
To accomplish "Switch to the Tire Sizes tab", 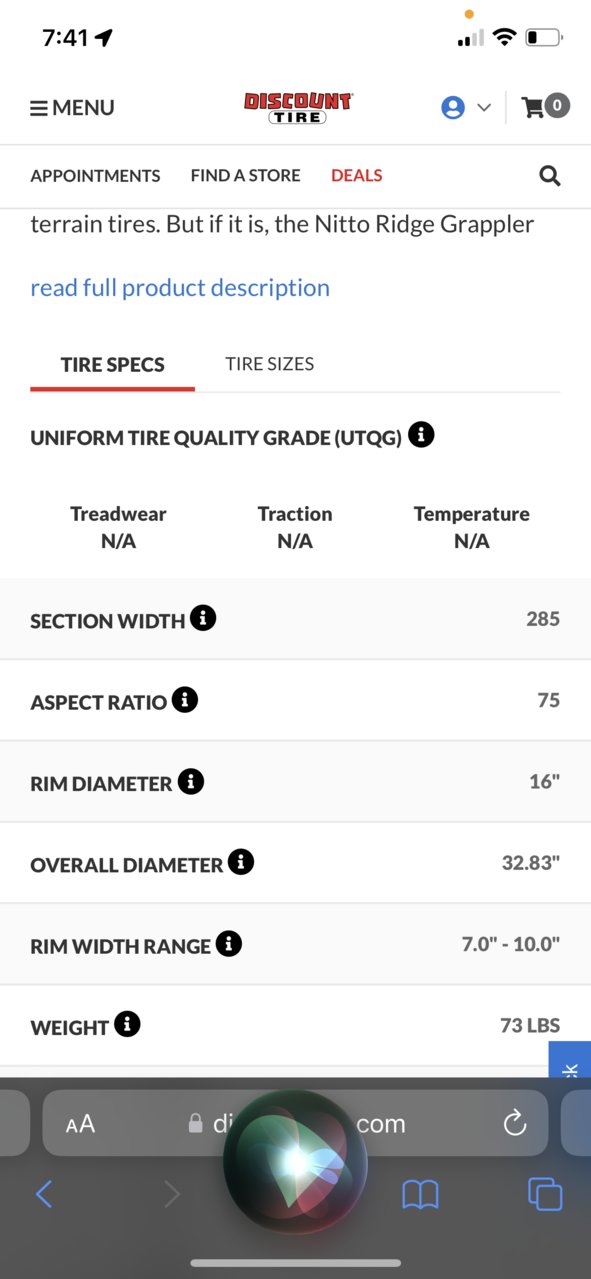I will click(269, 364).
